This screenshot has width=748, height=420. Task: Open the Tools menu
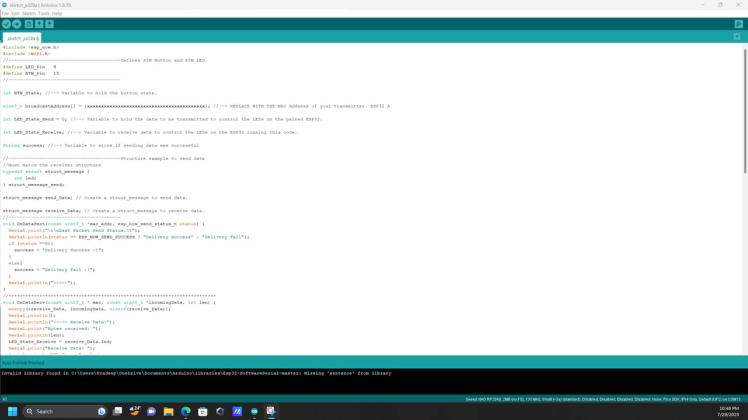(x=43, y=13)
